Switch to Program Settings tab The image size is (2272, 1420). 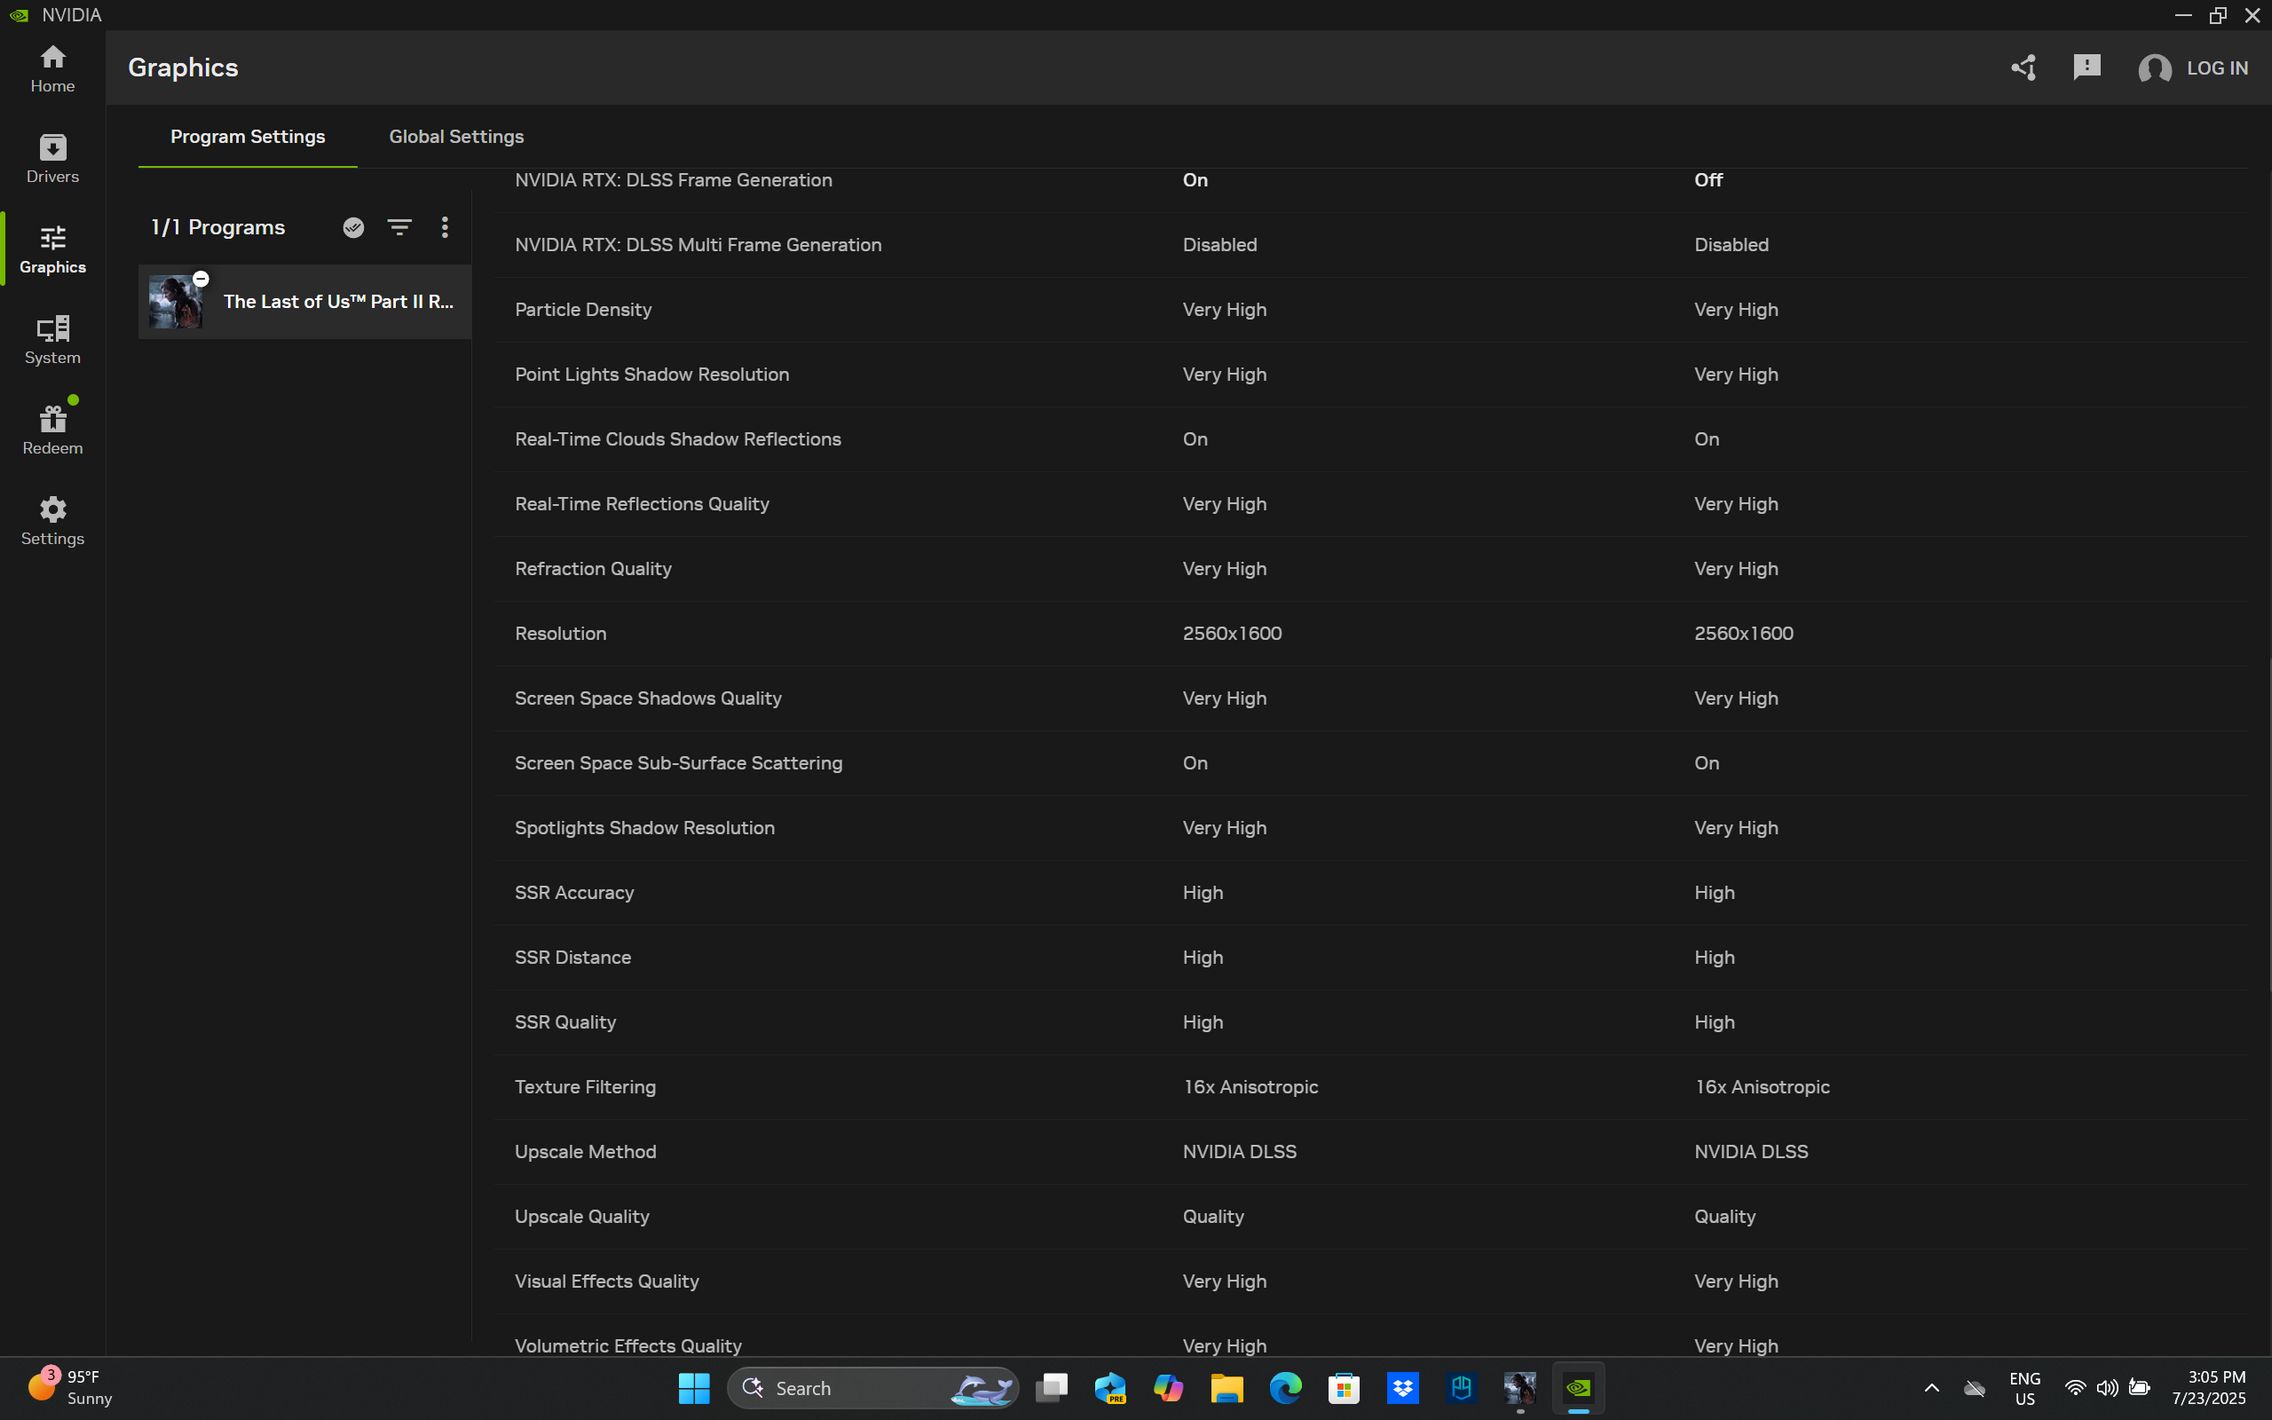tap(247, 136)
